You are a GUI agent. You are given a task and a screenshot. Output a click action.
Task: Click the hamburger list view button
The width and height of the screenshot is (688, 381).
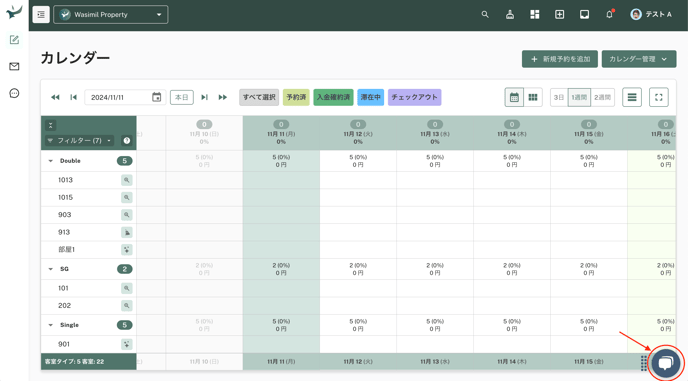[632, 97]
